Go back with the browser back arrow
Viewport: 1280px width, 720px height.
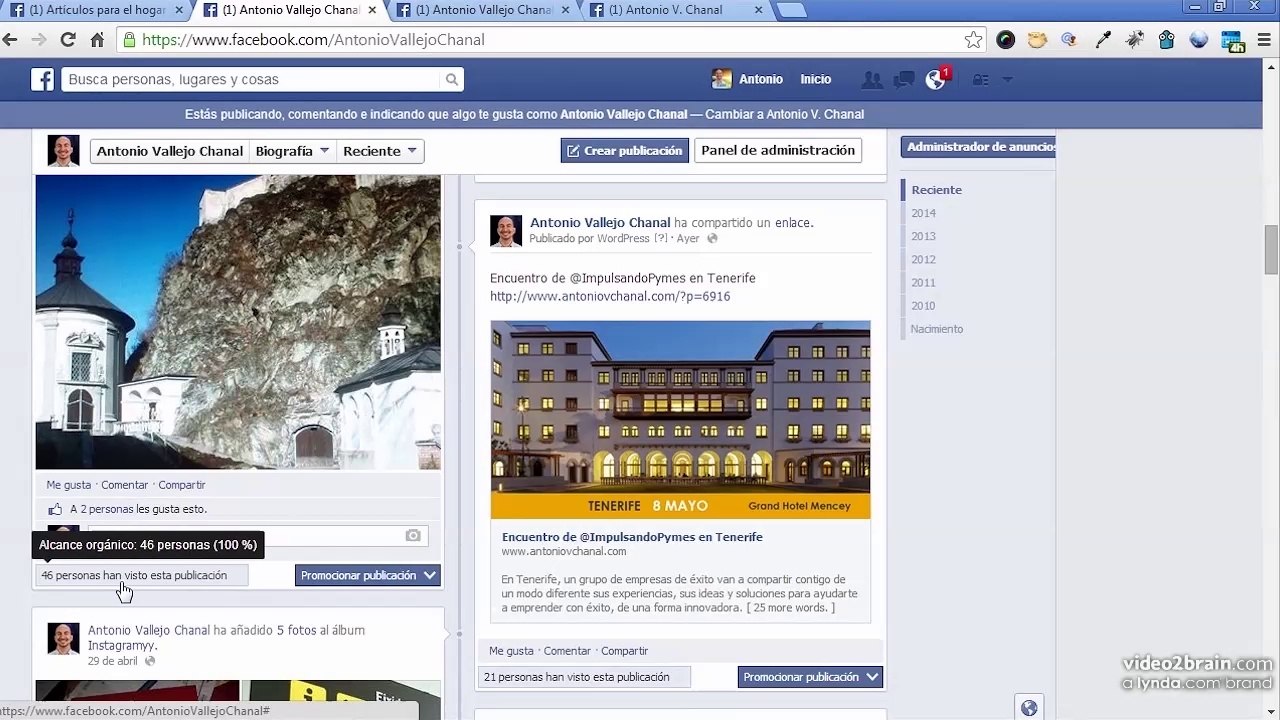point(10,40)
